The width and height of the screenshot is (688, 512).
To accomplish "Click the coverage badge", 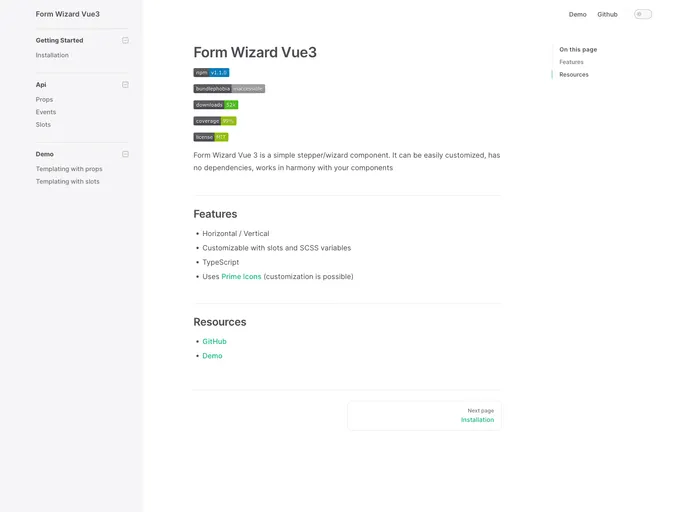I will tap(215, 121).
